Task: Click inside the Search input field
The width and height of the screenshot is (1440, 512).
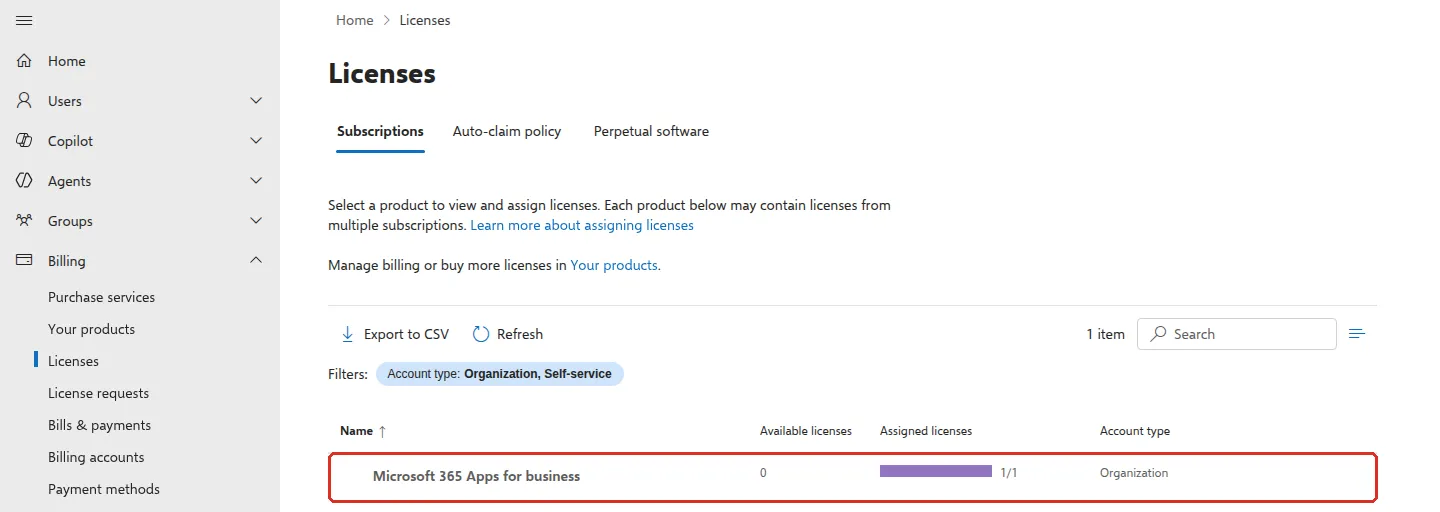Action: click(1237, 334)
